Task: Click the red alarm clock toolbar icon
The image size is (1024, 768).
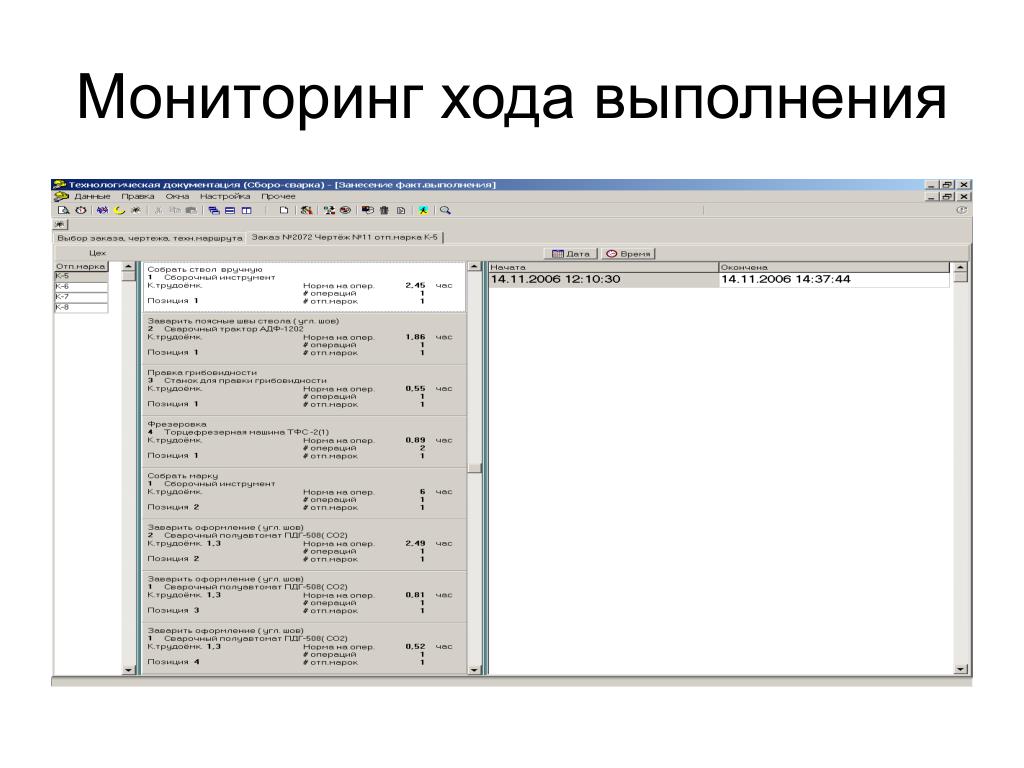Action: tap(81, 210)
